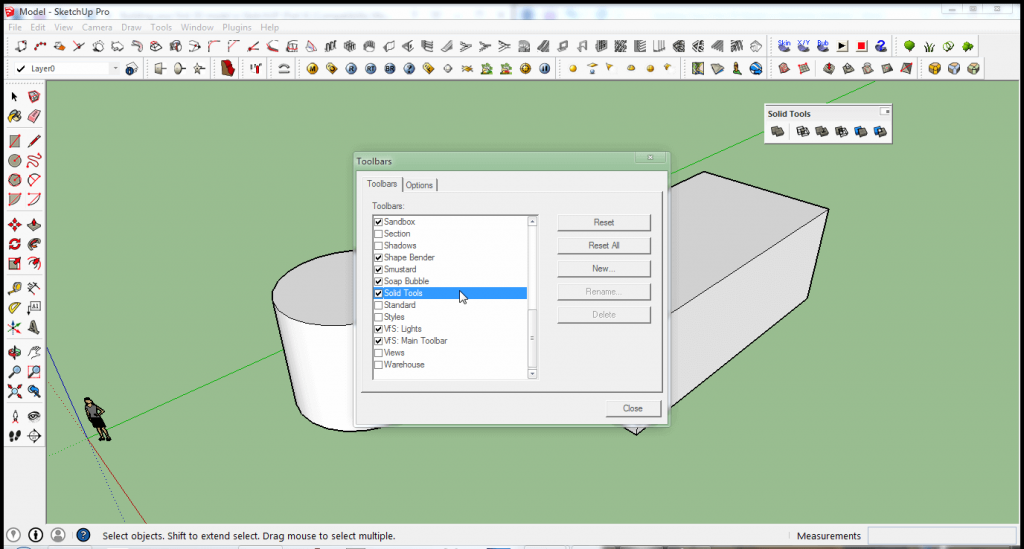Activate the Rectangle drawing tool
This screenshot has width=1024, height=549.
click(14, 141)
